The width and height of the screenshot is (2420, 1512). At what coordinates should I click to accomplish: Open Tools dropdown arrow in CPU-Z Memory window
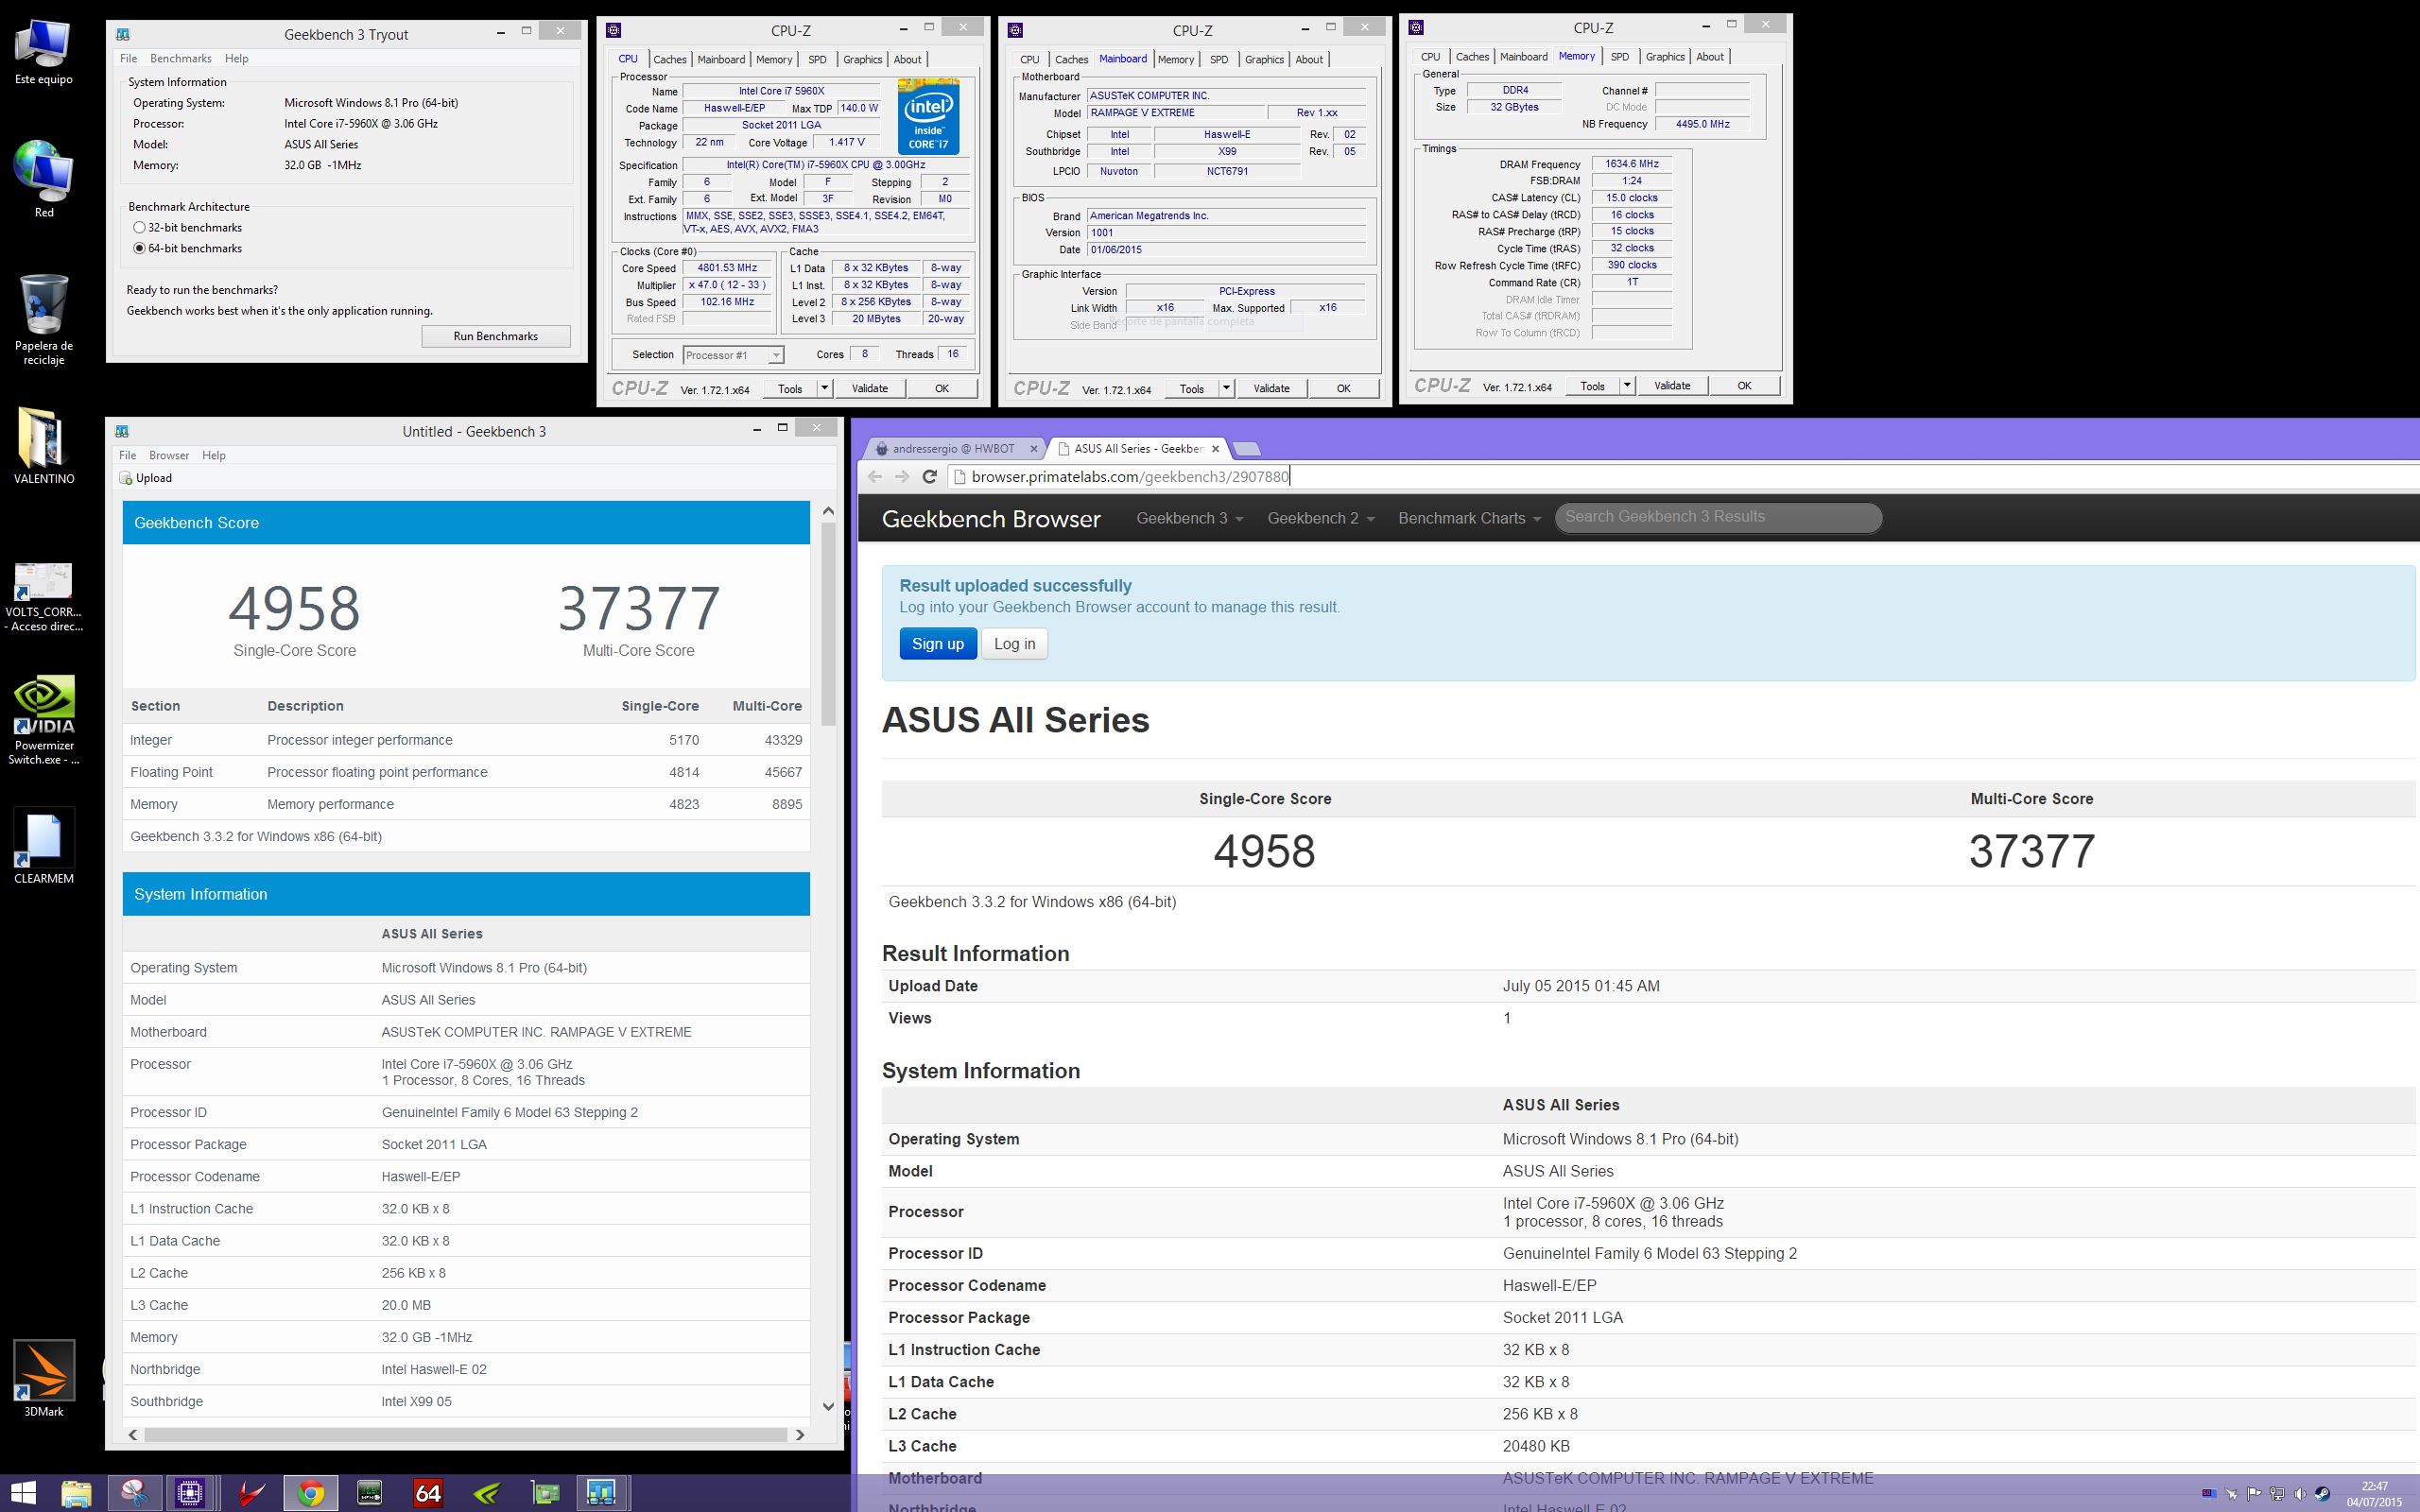pos(1627,386)
